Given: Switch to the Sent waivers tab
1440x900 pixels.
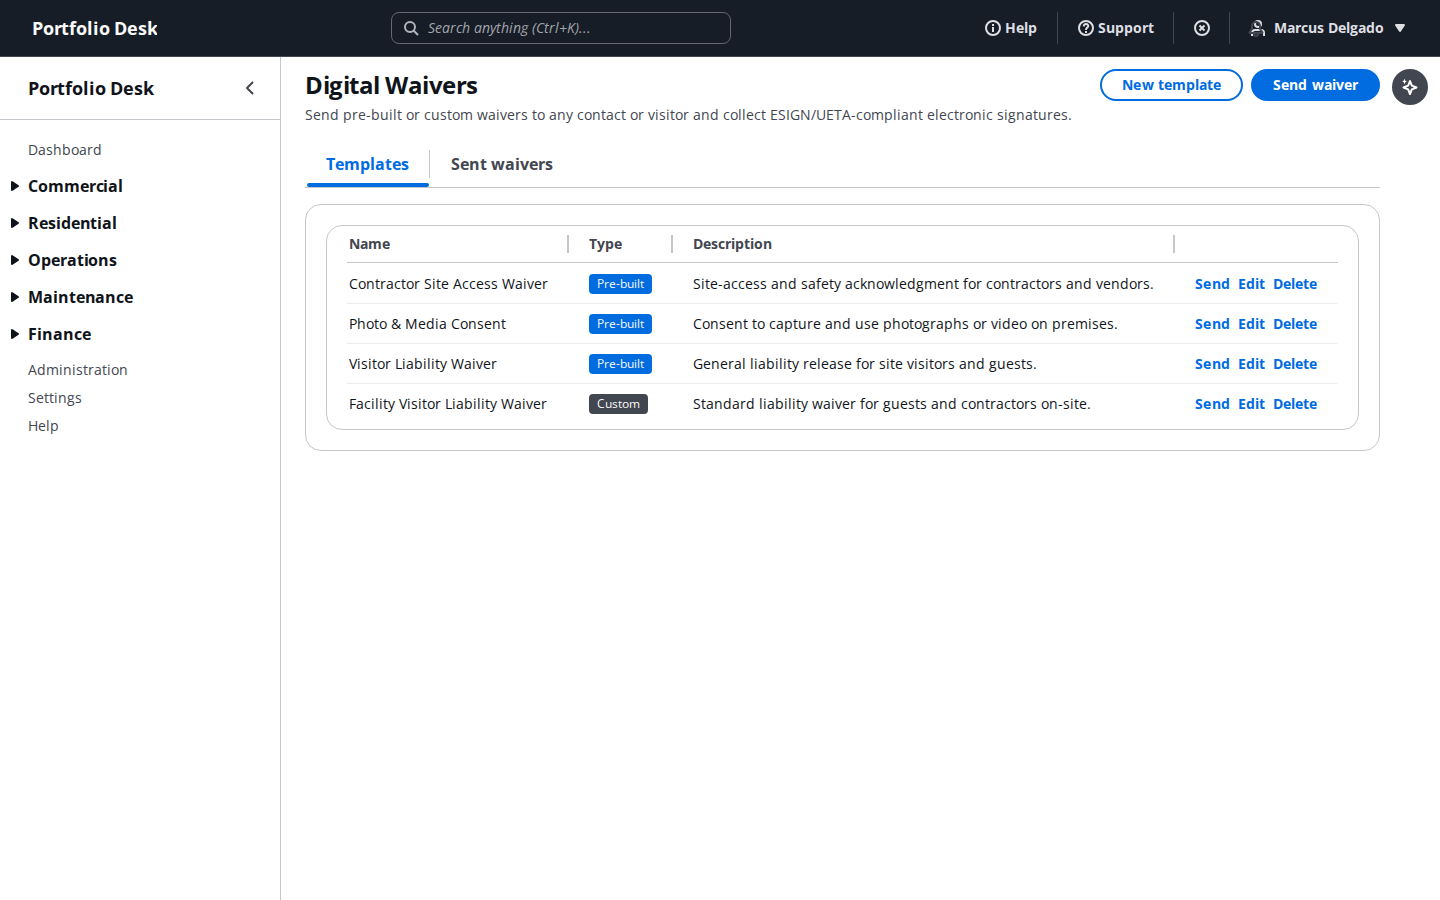Looking at the screenshot, I should pos(502,165).
